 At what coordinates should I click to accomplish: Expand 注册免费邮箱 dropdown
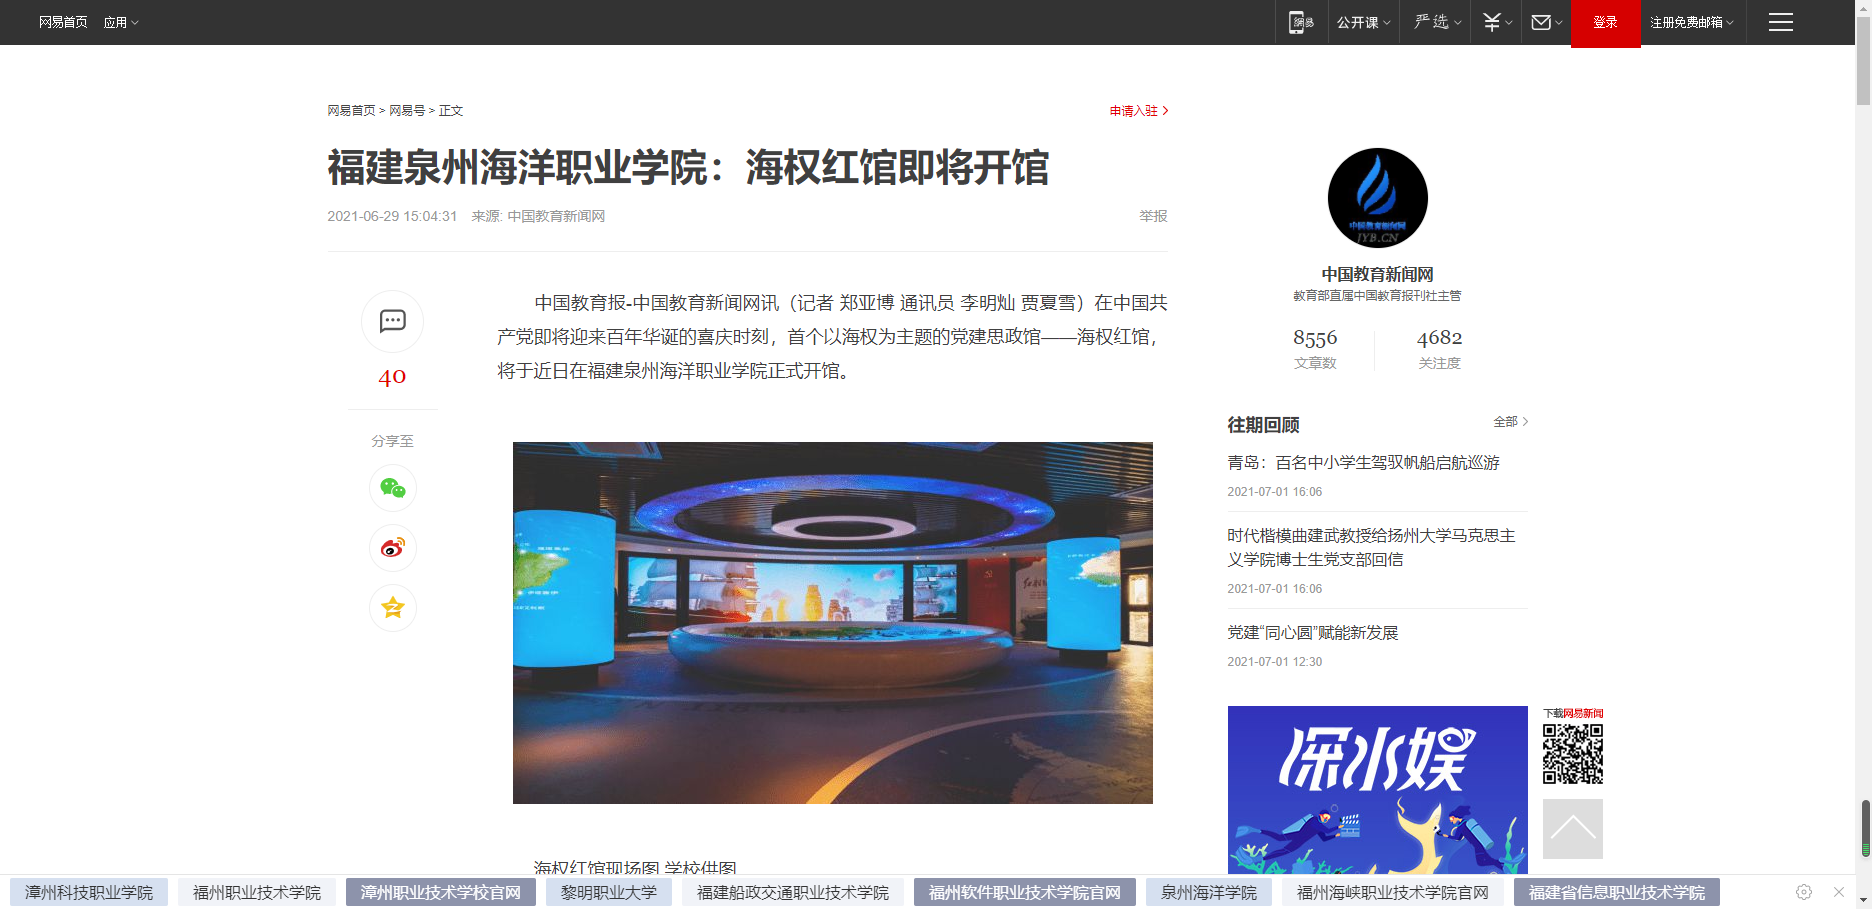coord(1691,22)
